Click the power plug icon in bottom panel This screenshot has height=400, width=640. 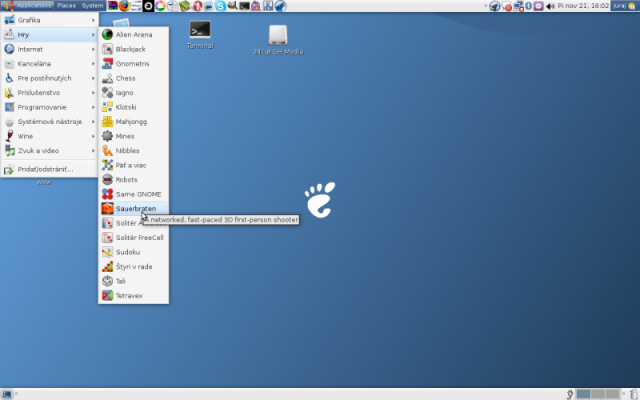pyautogui.click(x=570, y=394)
